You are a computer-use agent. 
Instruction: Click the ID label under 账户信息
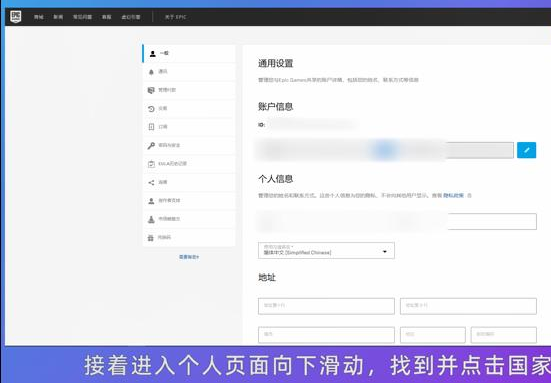click(x=261, y=125)
